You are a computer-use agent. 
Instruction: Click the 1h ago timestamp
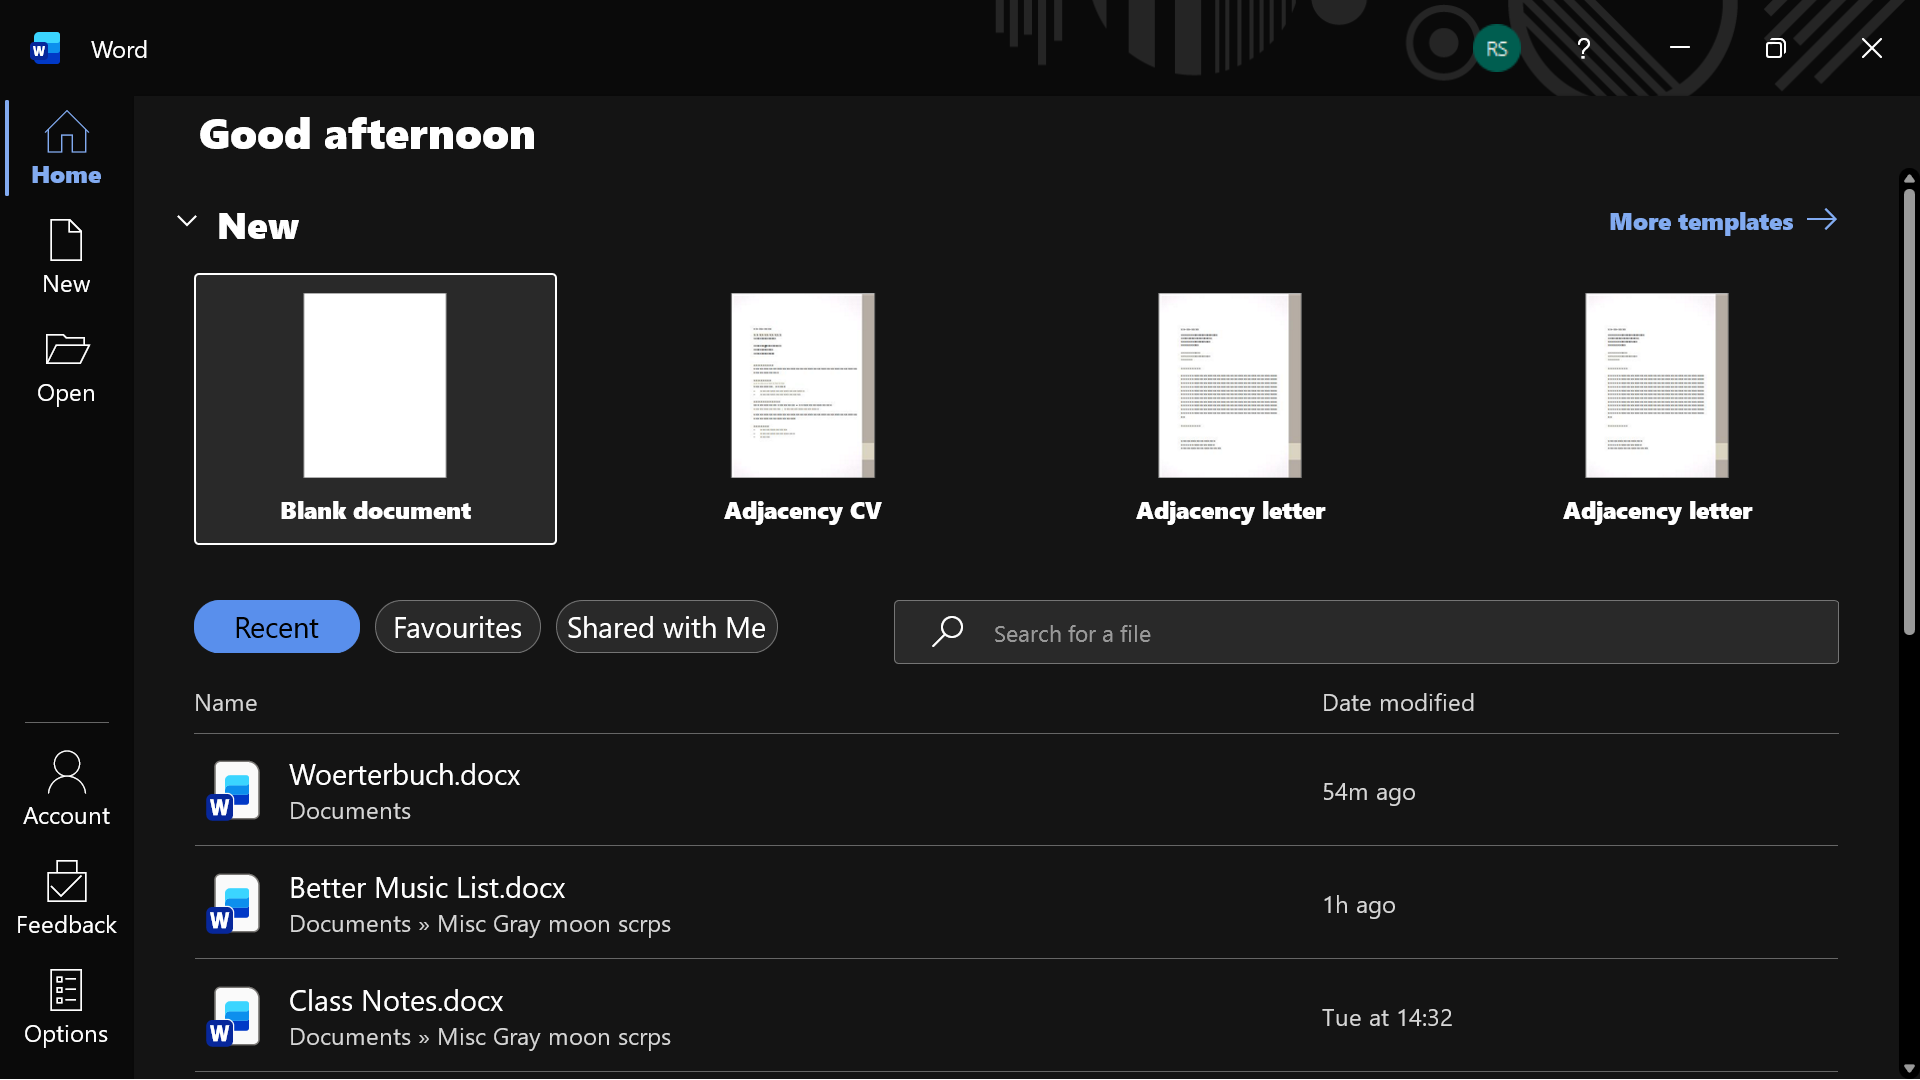[1358, 905]
